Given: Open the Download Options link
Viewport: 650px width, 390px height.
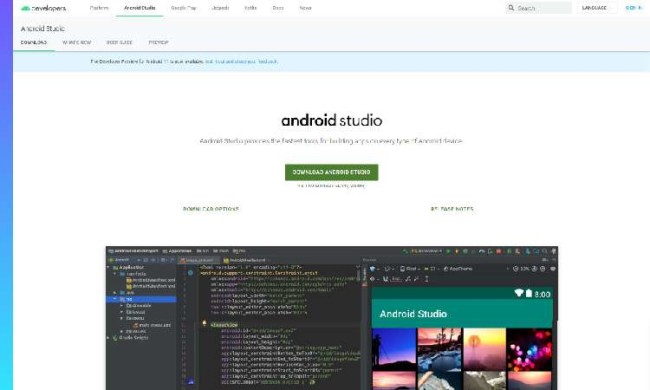Looking at the screenshot, I should pyautogui.click(x=211, y=209).
